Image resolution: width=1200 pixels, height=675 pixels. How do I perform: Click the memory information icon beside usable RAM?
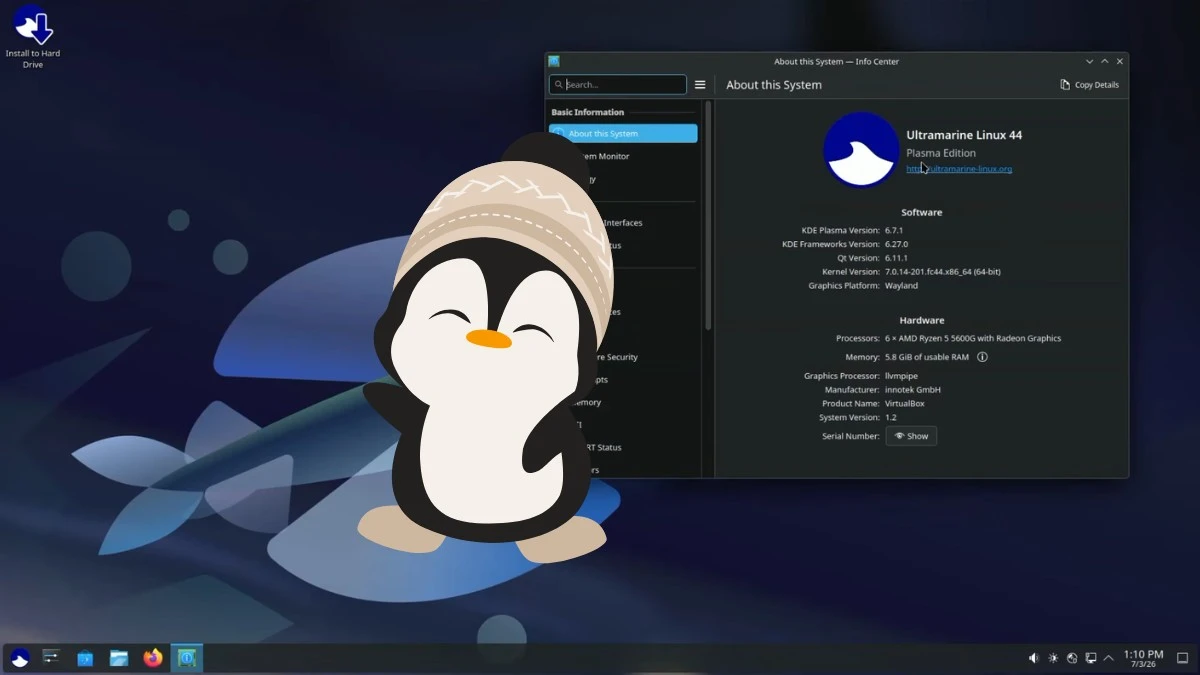(982, 357)
